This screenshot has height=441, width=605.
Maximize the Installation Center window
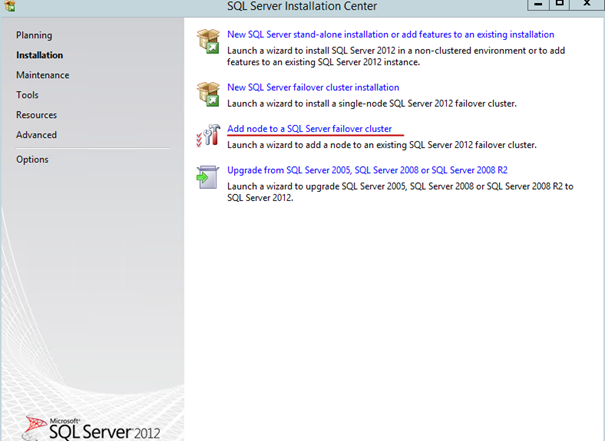(559, 5)
